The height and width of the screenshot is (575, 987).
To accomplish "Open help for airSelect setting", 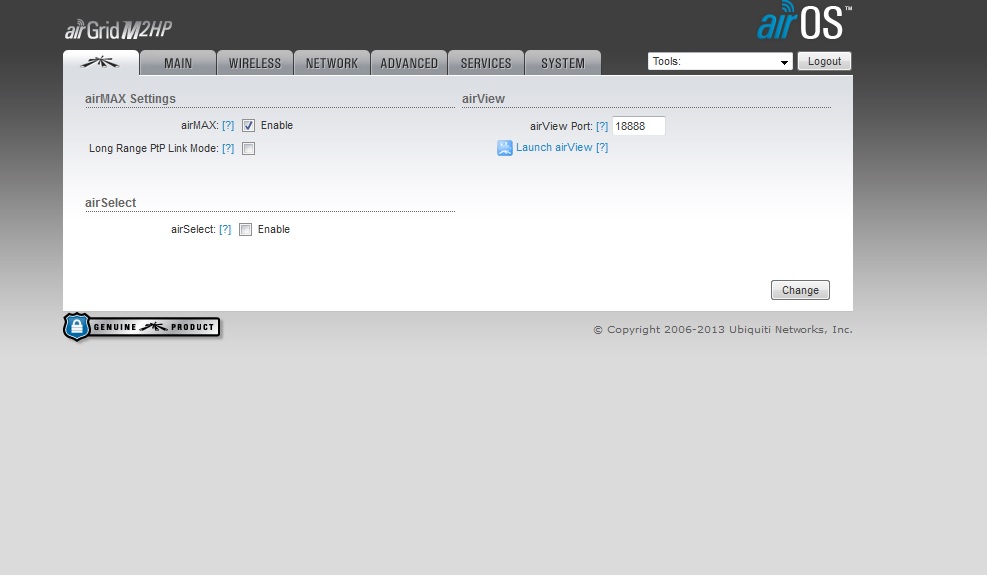I will (225, 229).
